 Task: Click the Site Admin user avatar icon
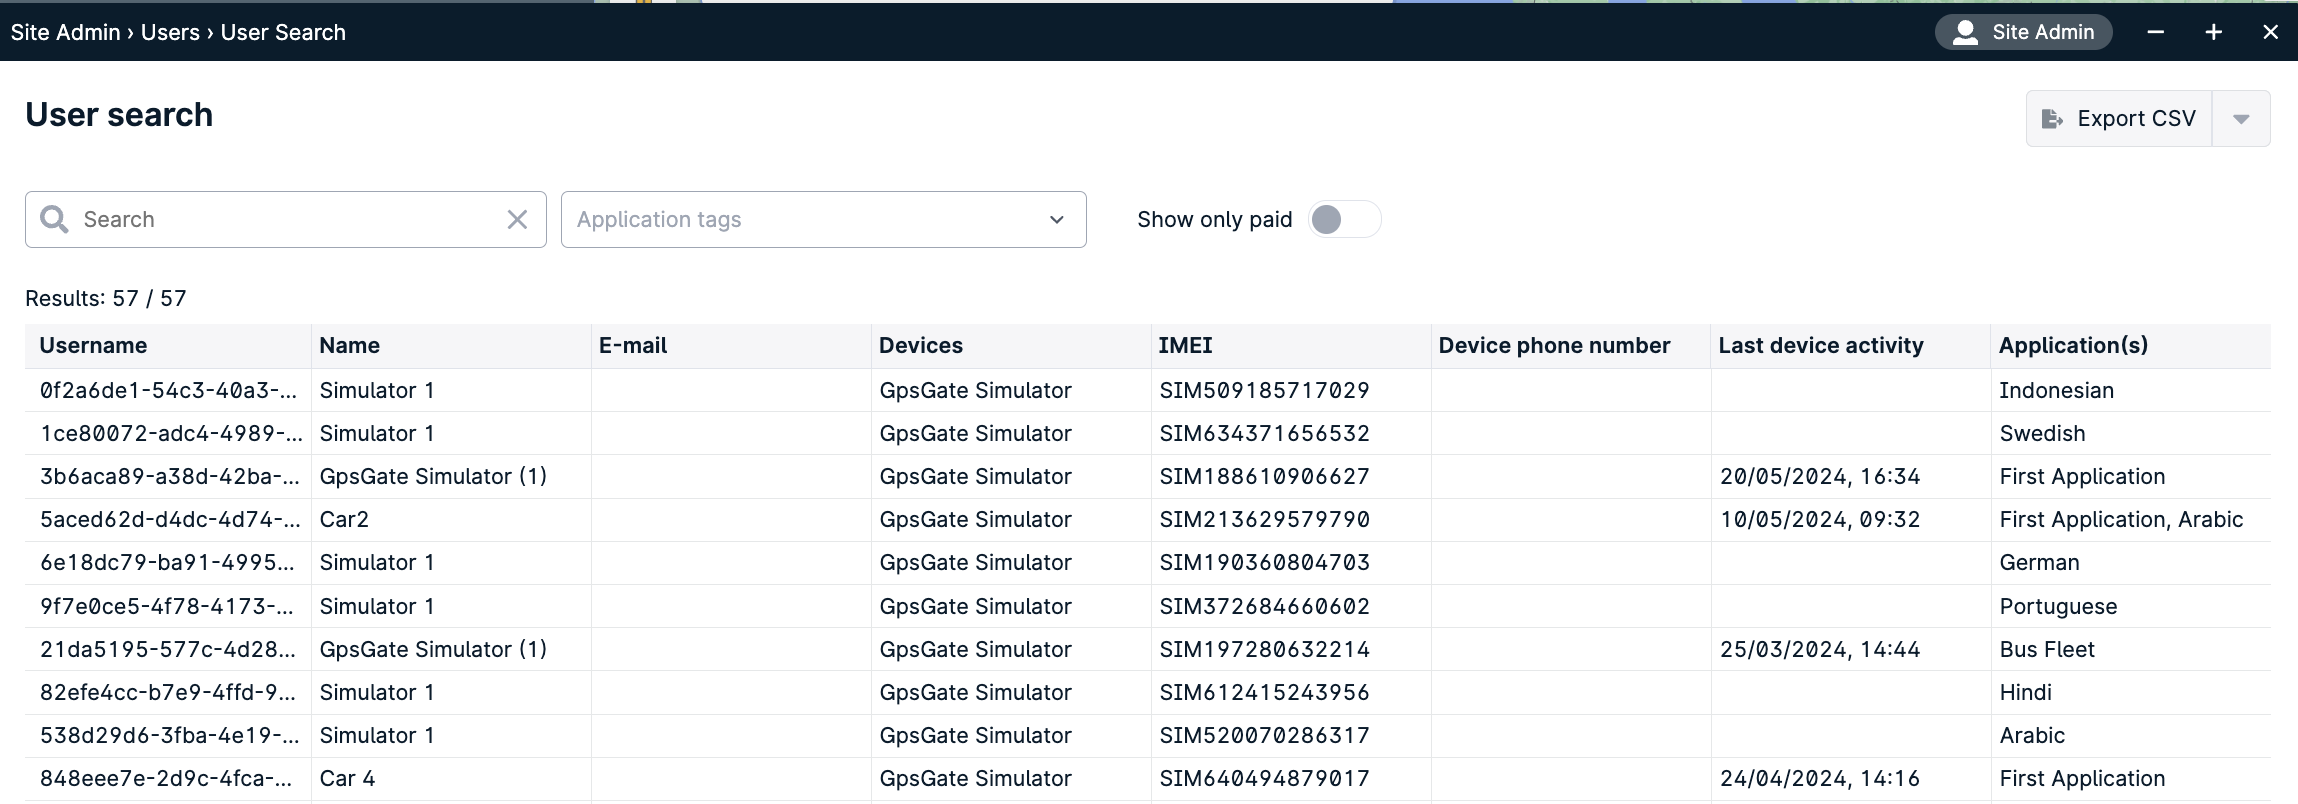pyautogui.click(x=1965, y=32)
